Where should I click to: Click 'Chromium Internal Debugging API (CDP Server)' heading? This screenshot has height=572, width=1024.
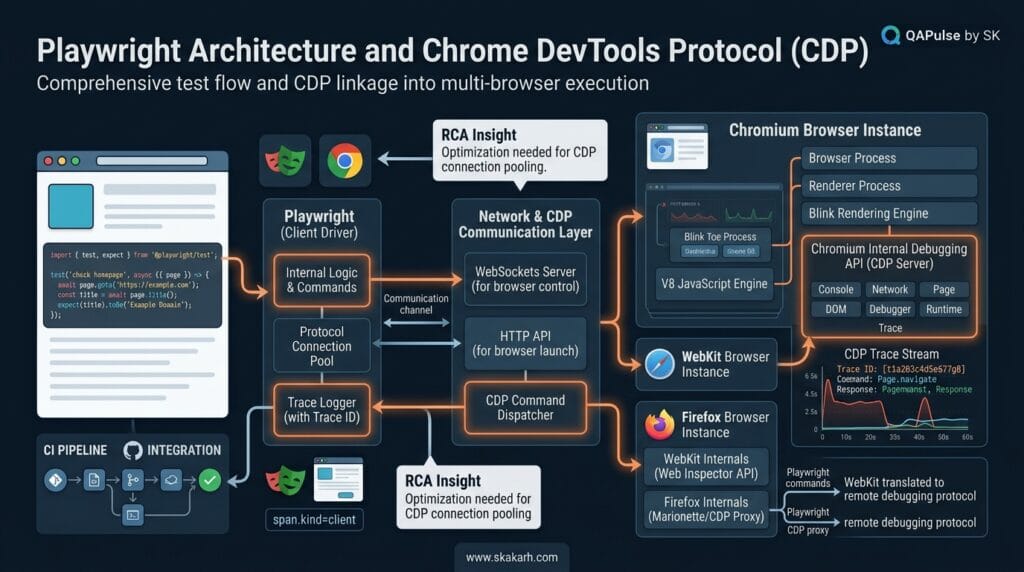point(889,256)
